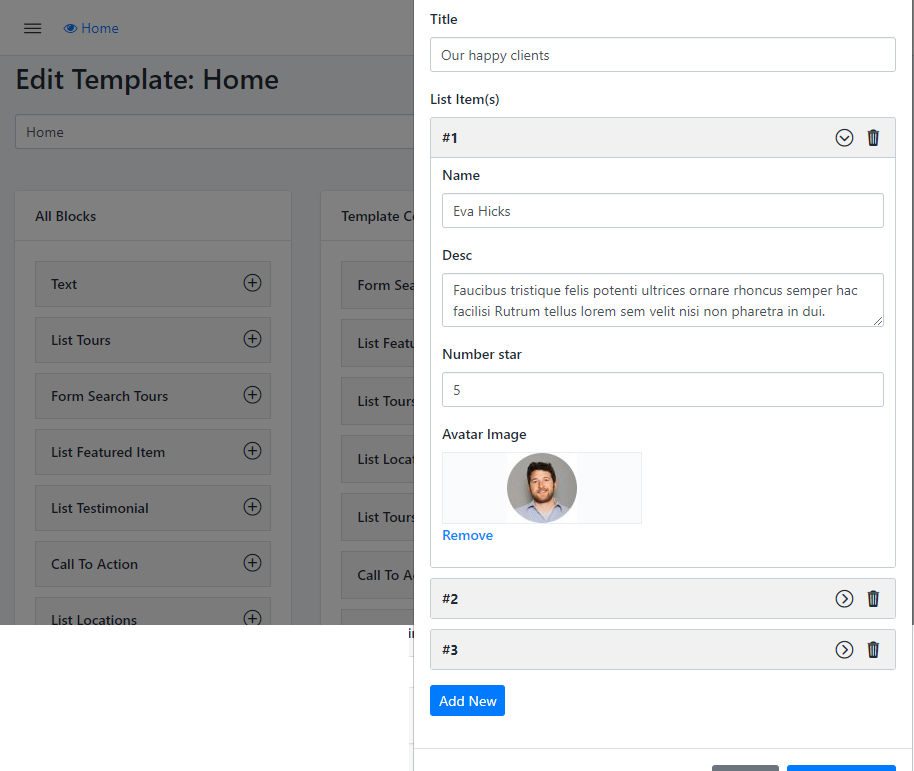914x771 pixels.
Task: Click the eye icon next to Home
Action: (x=70, y=28)
